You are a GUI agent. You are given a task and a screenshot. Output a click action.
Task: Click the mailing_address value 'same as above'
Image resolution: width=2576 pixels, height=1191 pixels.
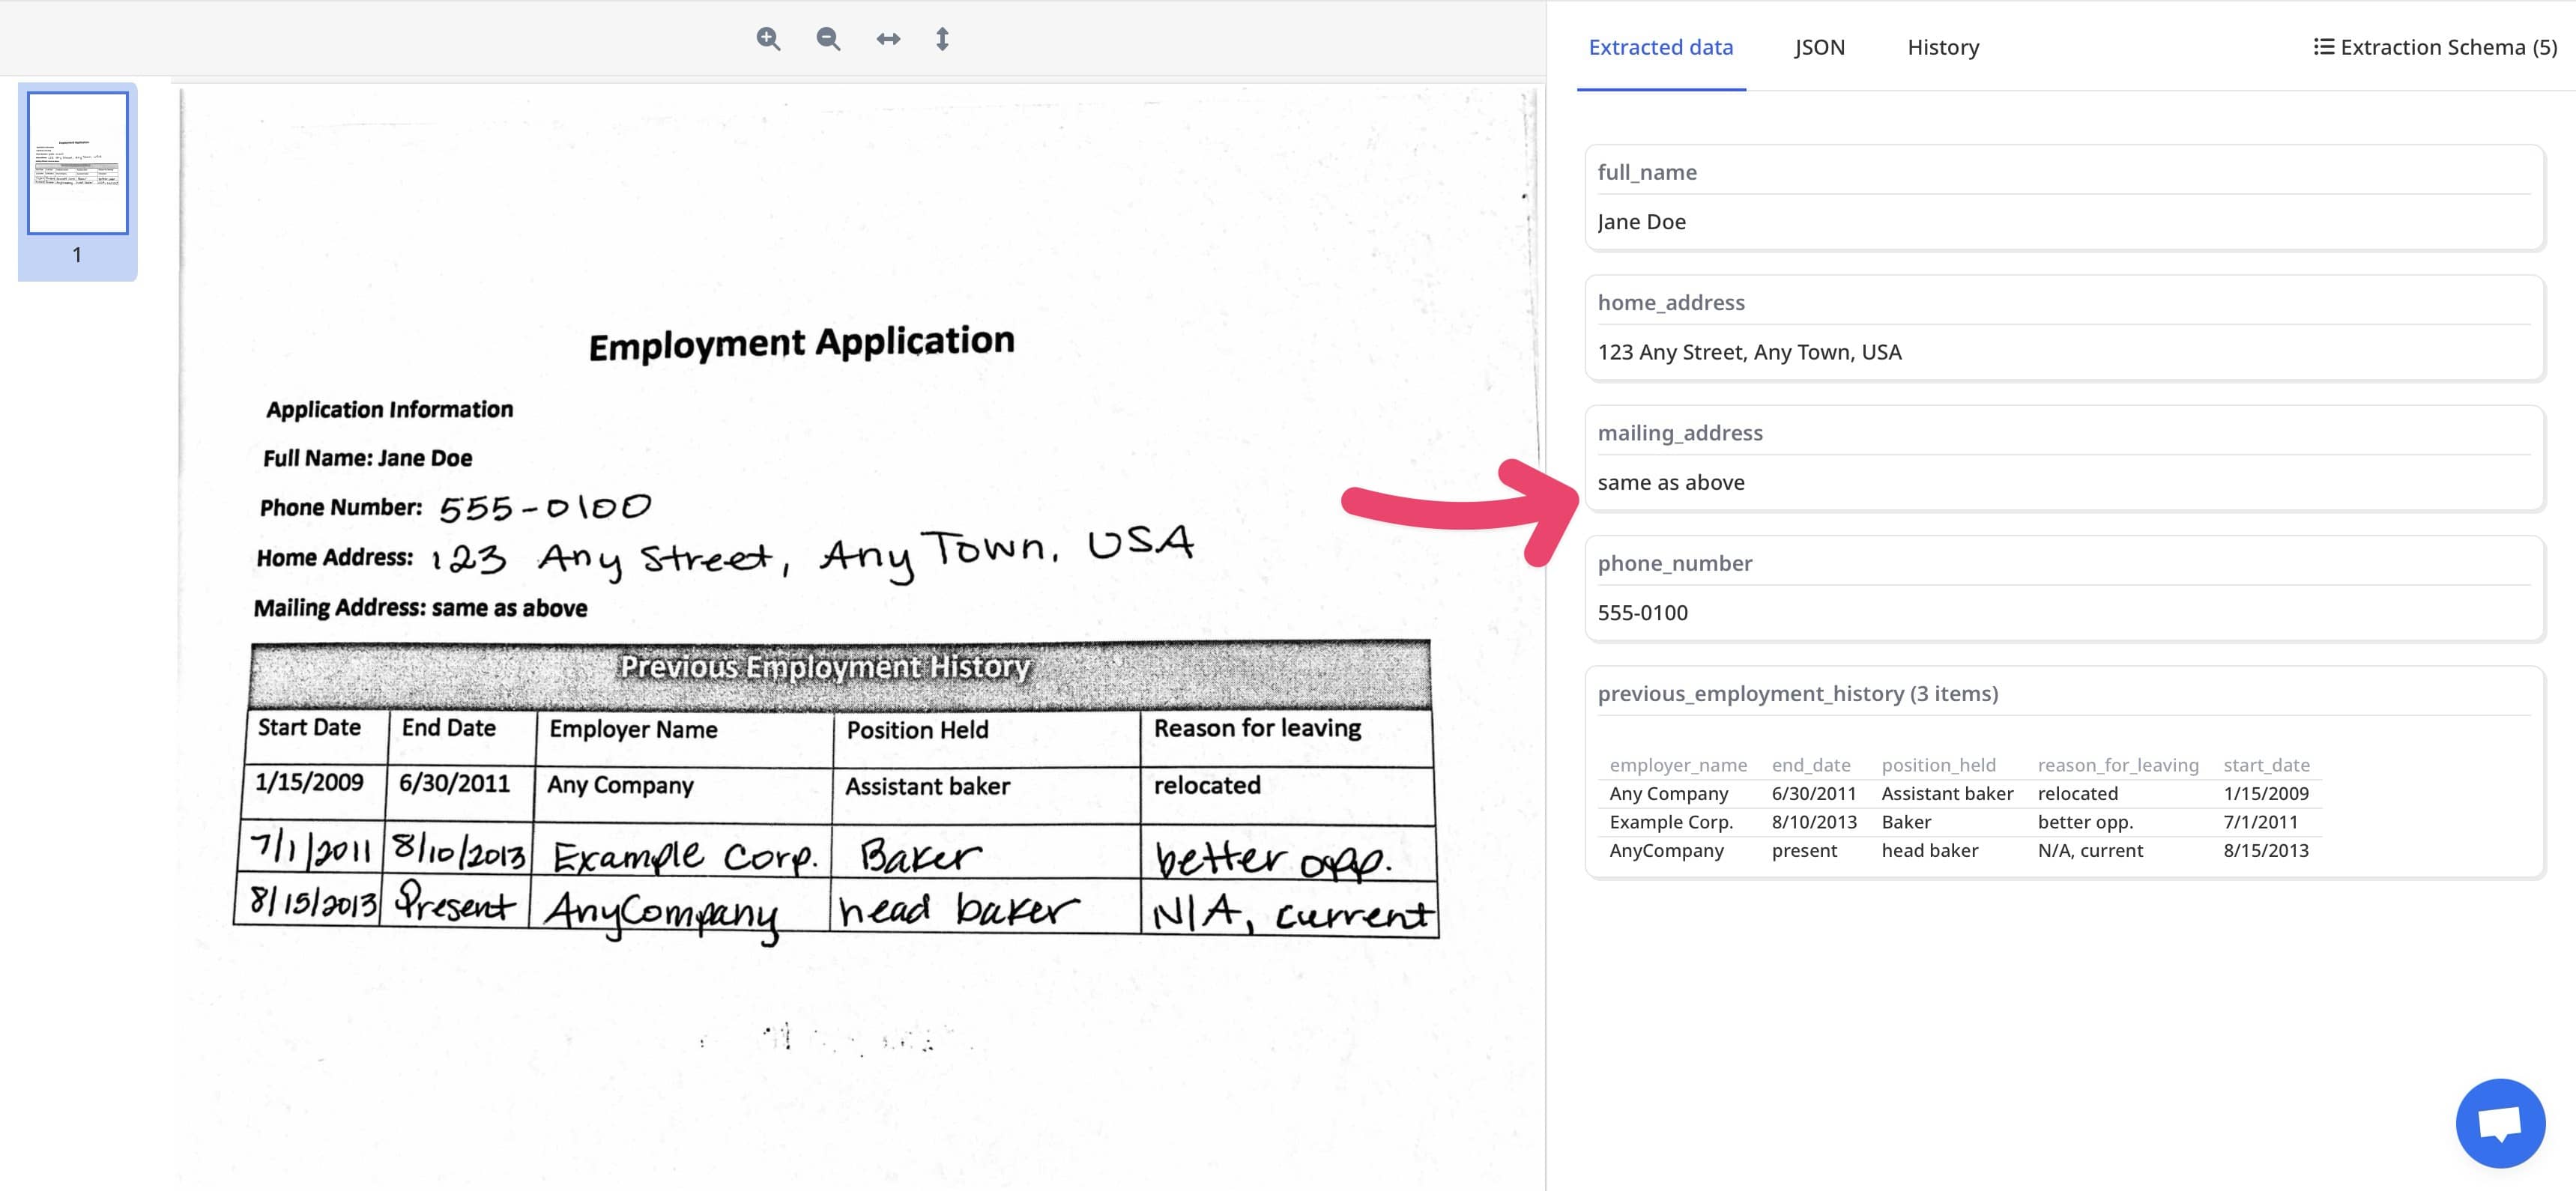point(1672,482)
